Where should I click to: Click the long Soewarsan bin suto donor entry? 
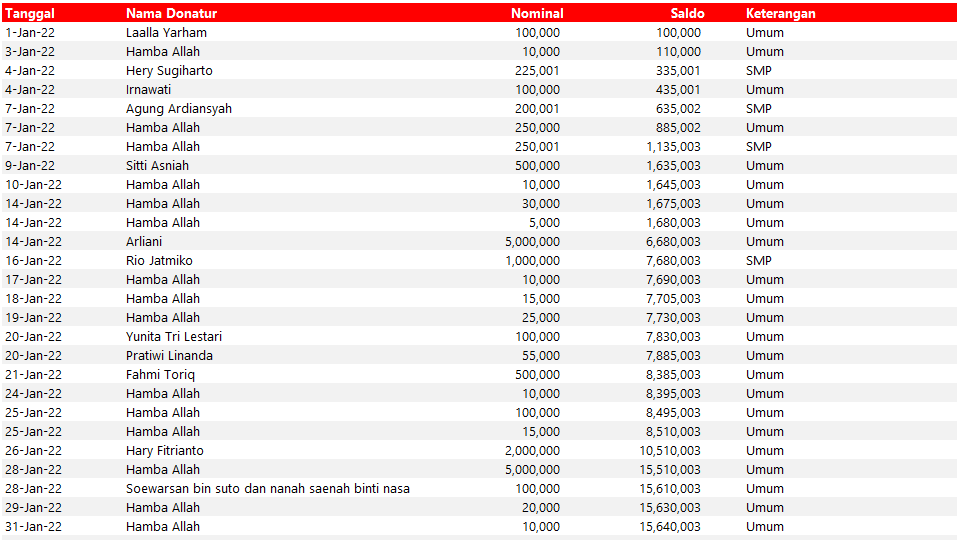(x=267, y=488)
